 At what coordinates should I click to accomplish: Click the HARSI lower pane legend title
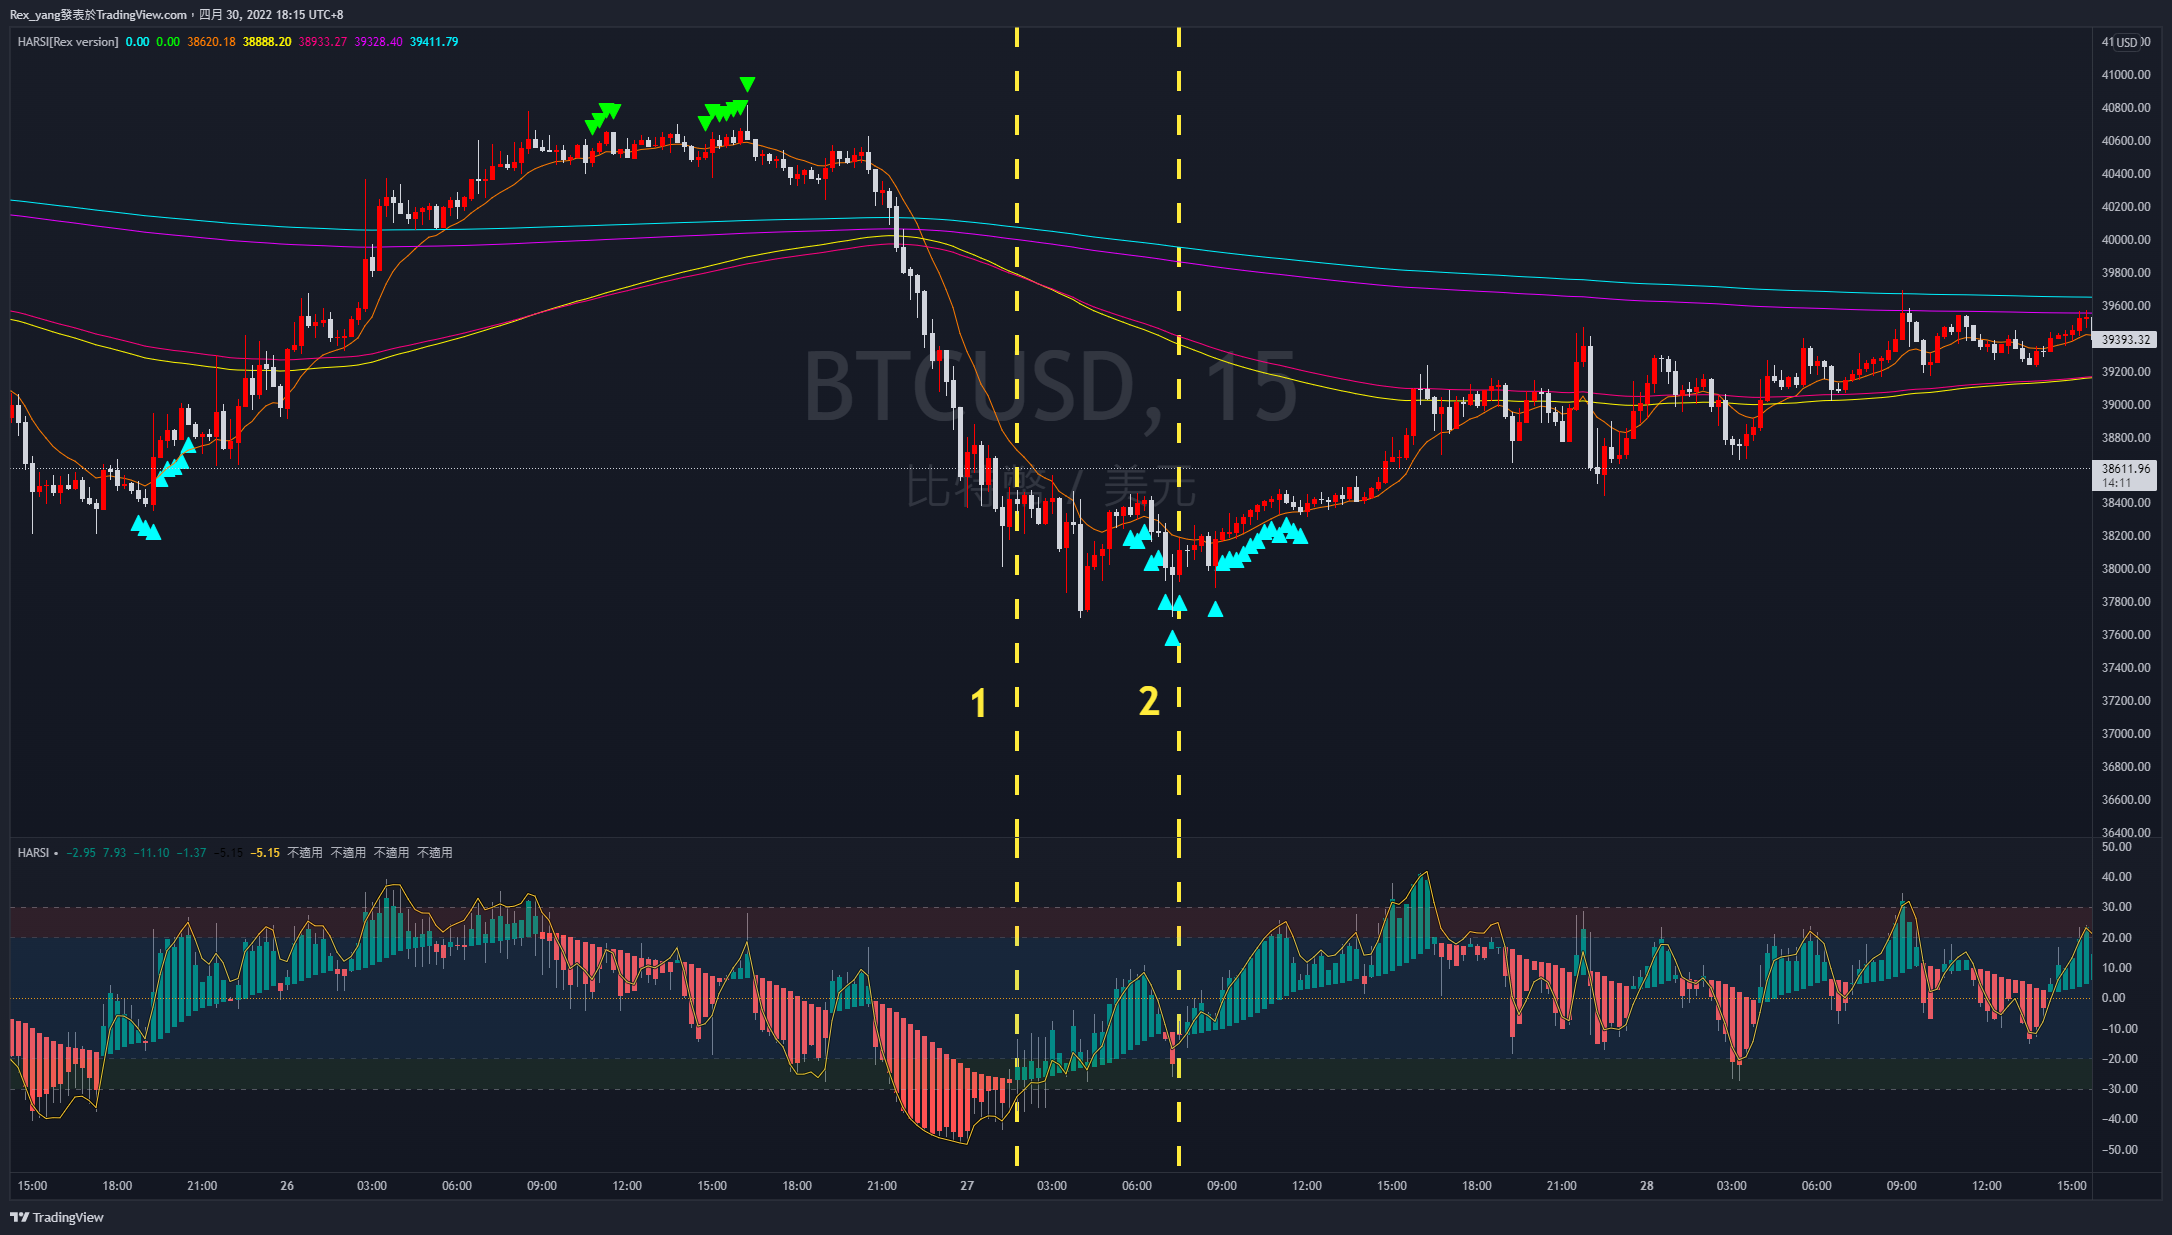pos(33,853)
